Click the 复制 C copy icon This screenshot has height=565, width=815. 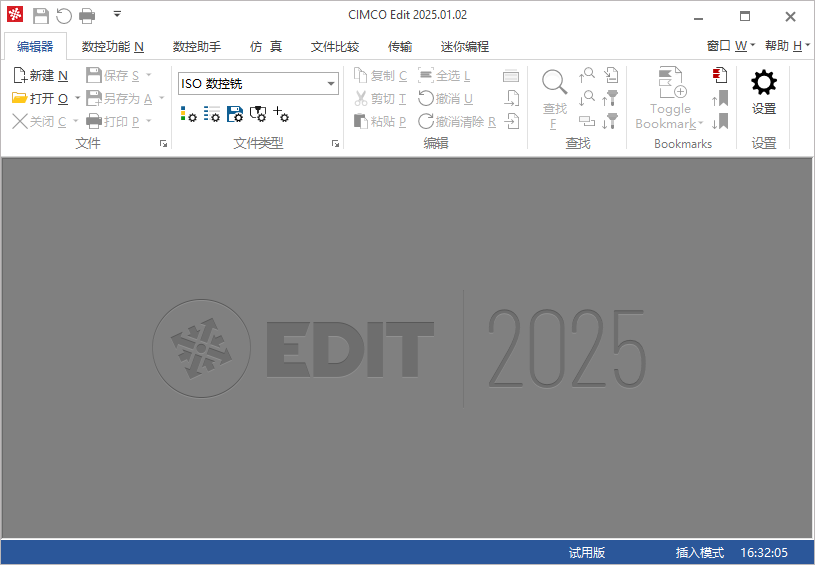(x=361, y=76)
